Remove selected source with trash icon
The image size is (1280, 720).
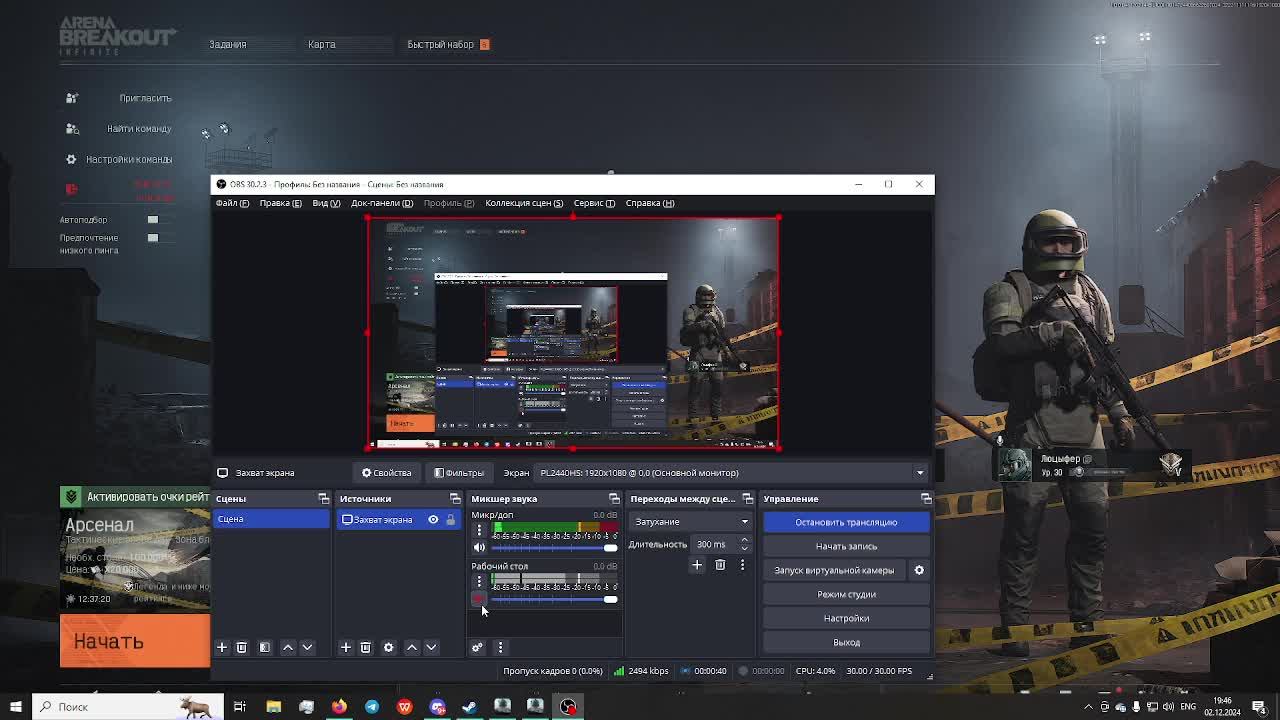click(365, 647)
